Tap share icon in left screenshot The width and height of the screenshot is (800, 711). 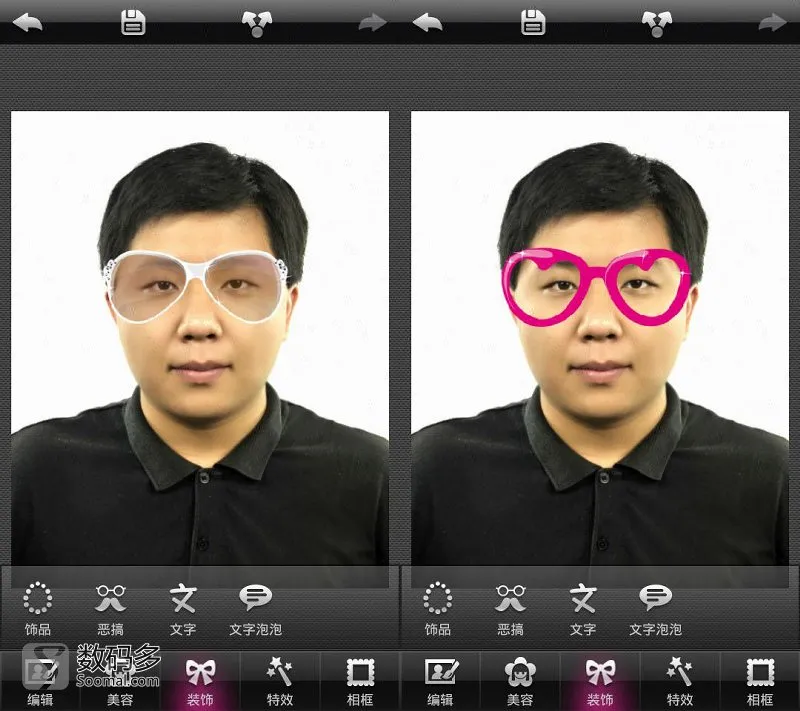257,23
